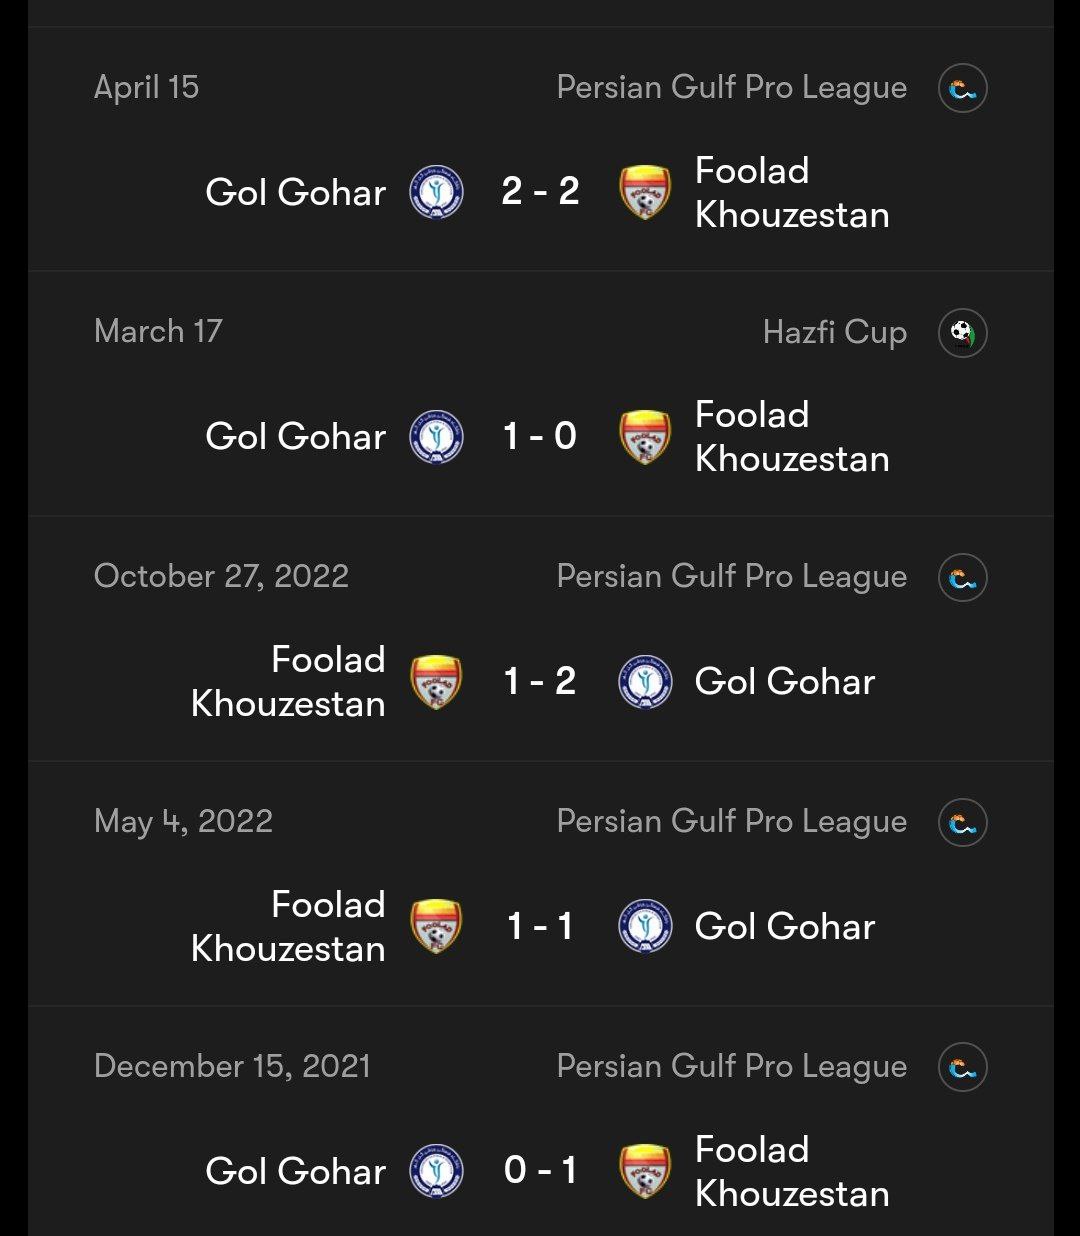Click Foolad crest in December 15, 2021 match
The image size is (1080, 1236).
tap(645, 1172)
